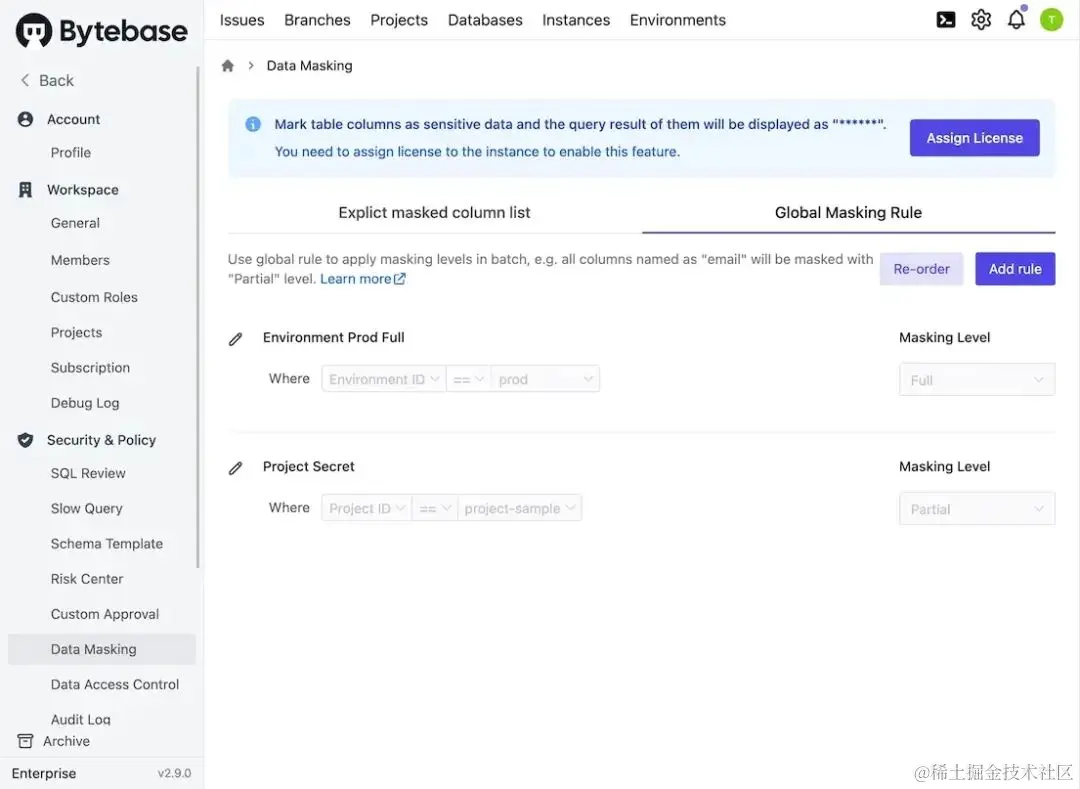Edit the Environment Prod Full rule pencil
The image size is (1080, 789).
(x=236, y=339)
